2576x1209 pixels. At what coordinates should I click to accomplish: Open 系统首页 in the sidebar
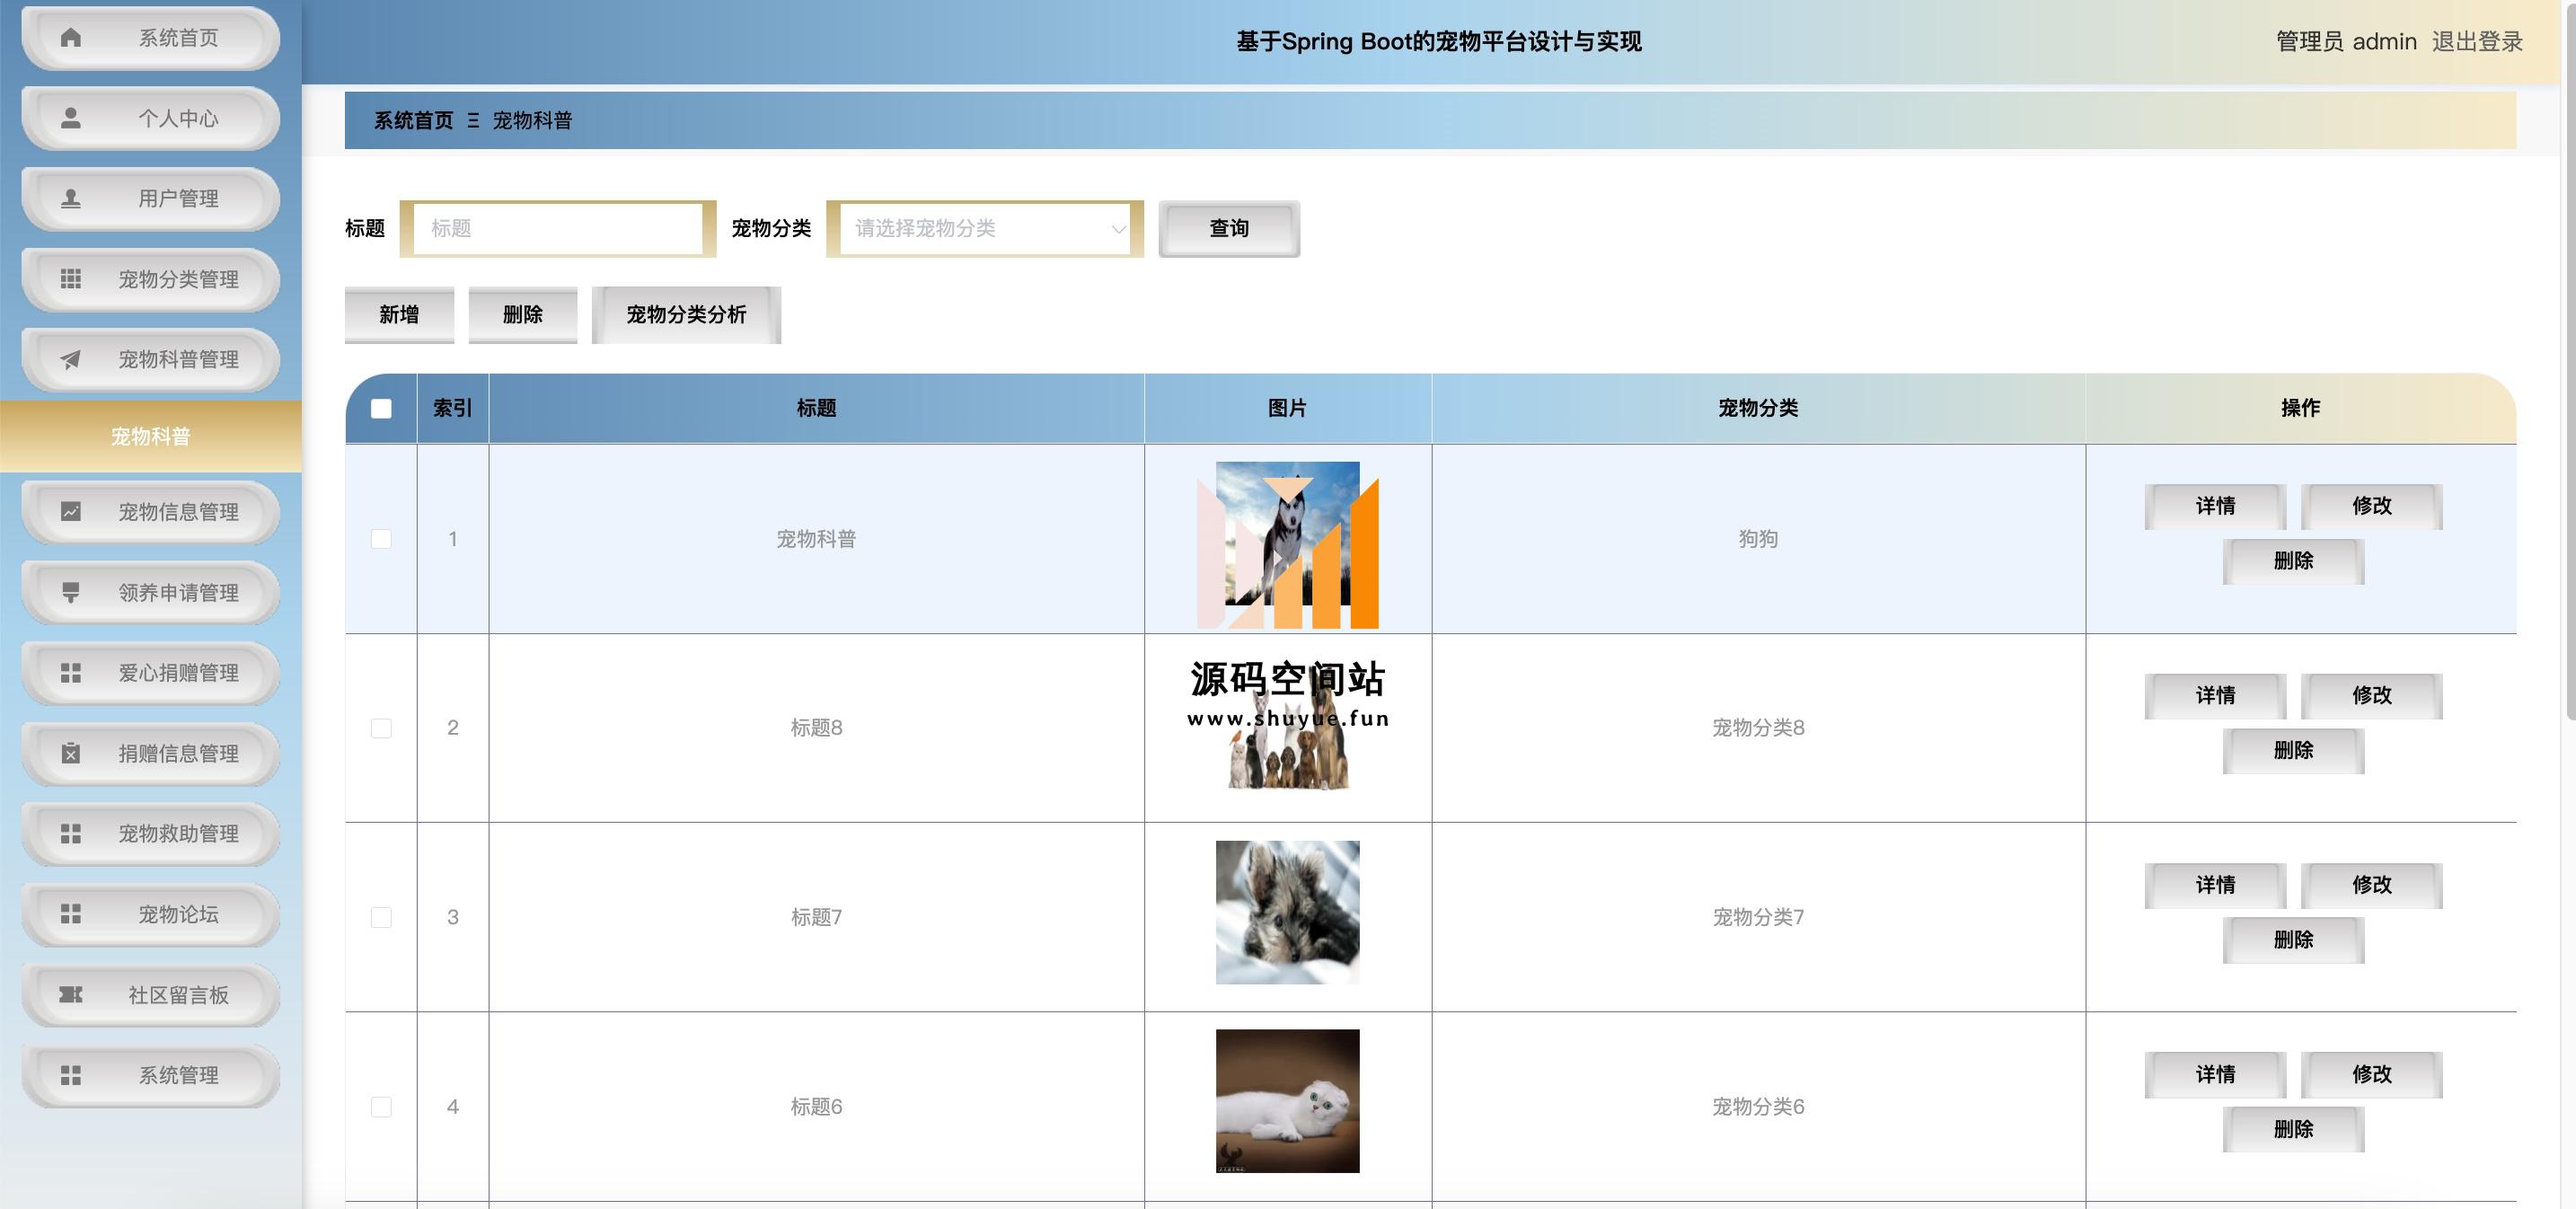coord(151,38)
